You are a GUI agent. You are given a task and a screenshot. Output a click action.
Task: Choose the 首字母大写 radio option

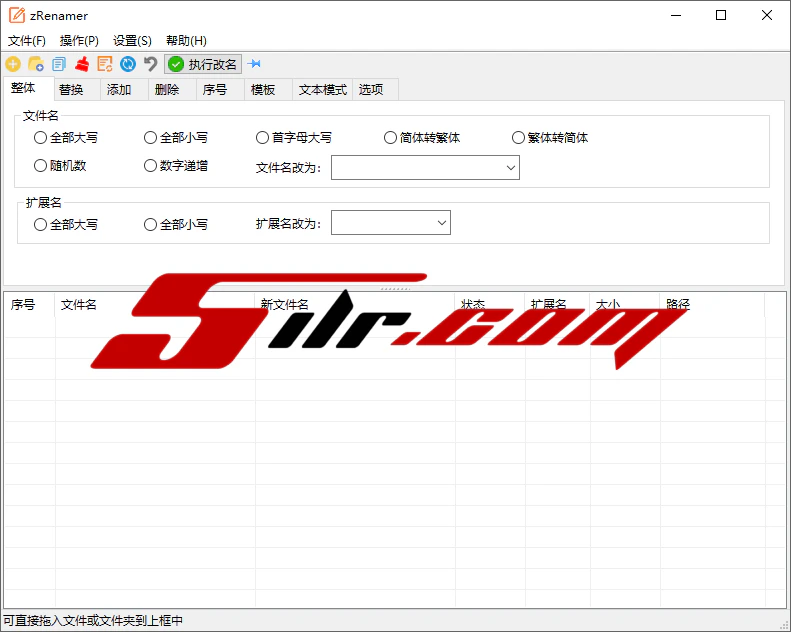coord(263,138)
